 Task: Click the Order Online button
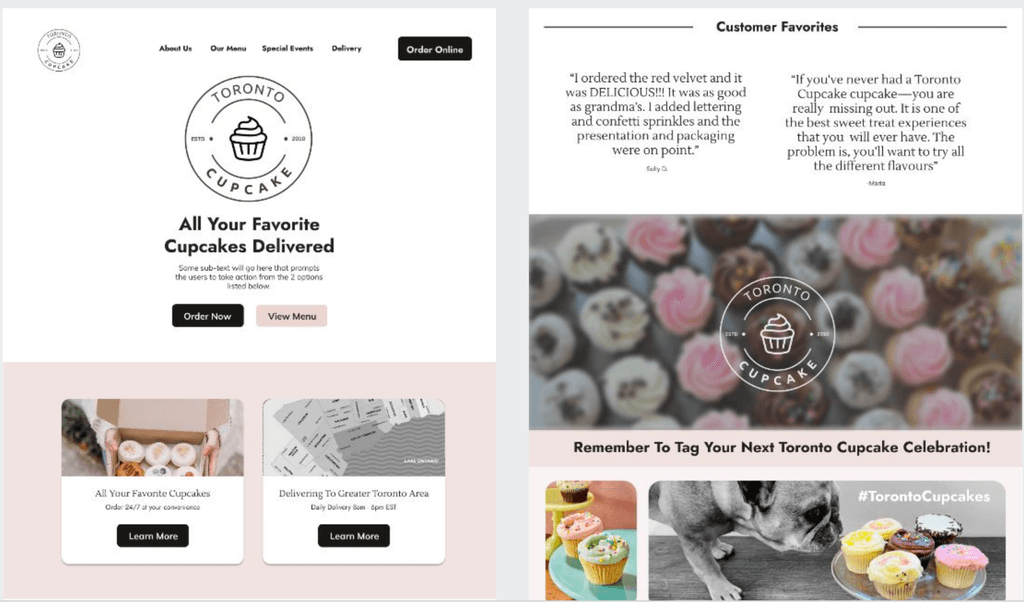435,49
